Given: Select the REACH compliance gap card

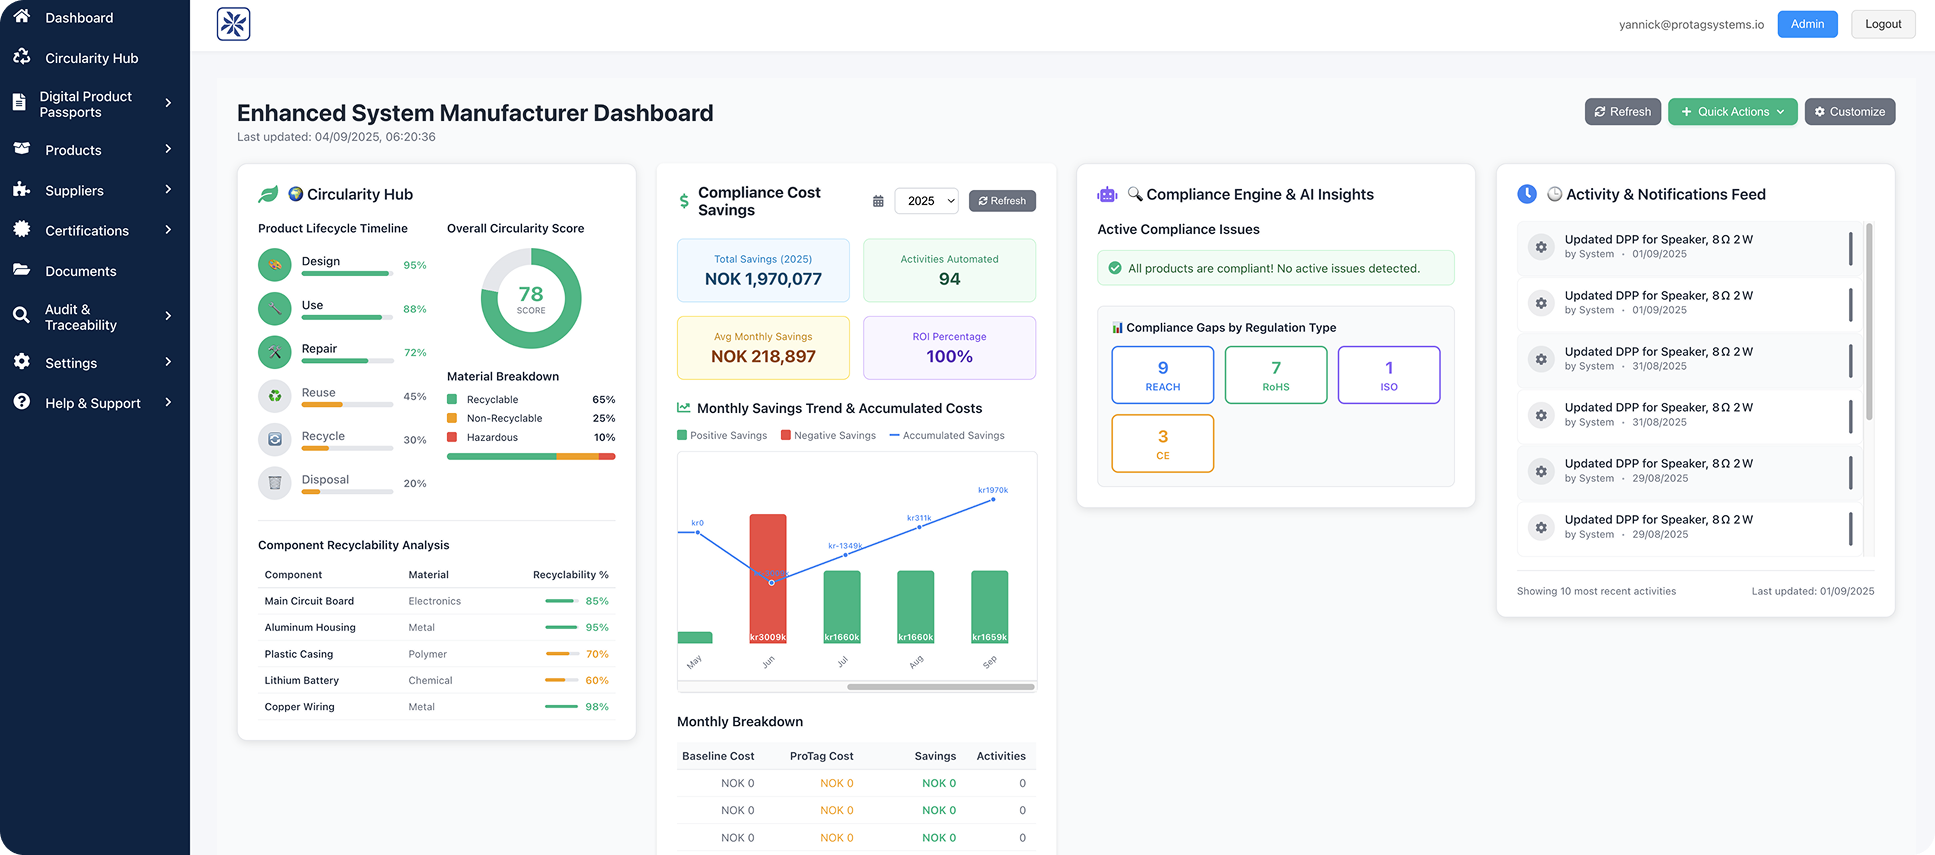Looking at the screenshot, I should coord(1162,375).
